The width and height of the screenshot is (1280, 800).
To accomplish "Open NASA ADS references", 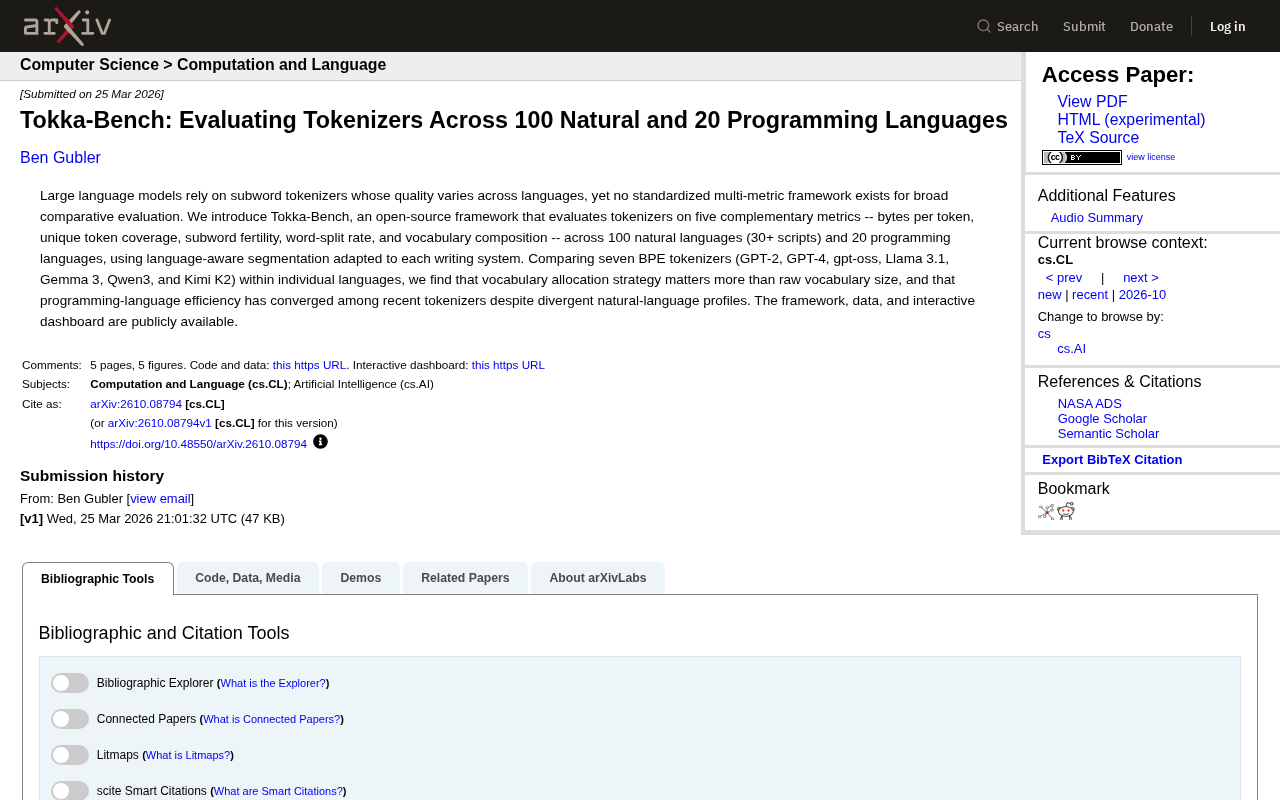I will pos(1090,404).
